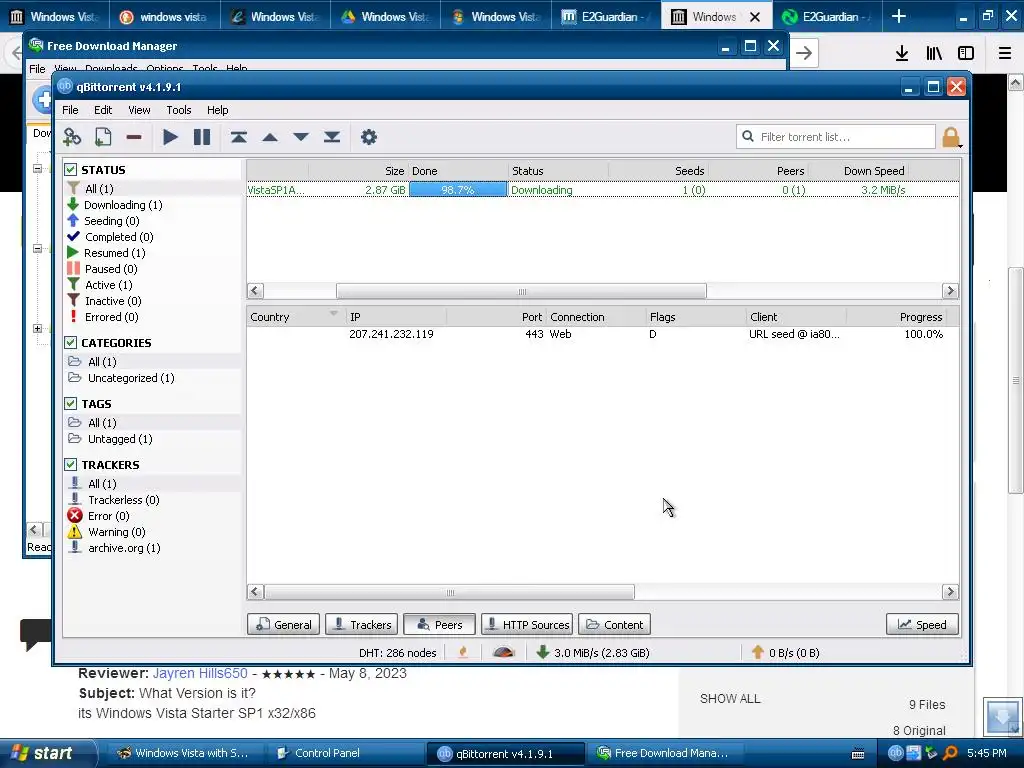Click peer IP 207.241.232.119 row
Screen dimensions: 1024x768
[602, 334]
